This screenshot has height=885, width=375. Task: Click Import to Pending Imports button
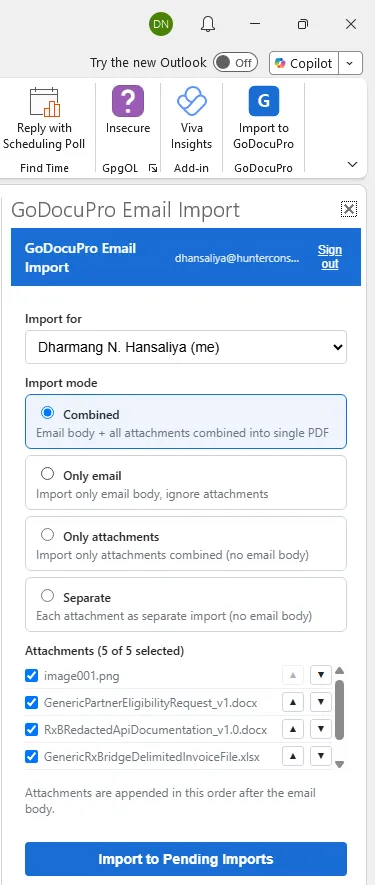pos(186,859)
